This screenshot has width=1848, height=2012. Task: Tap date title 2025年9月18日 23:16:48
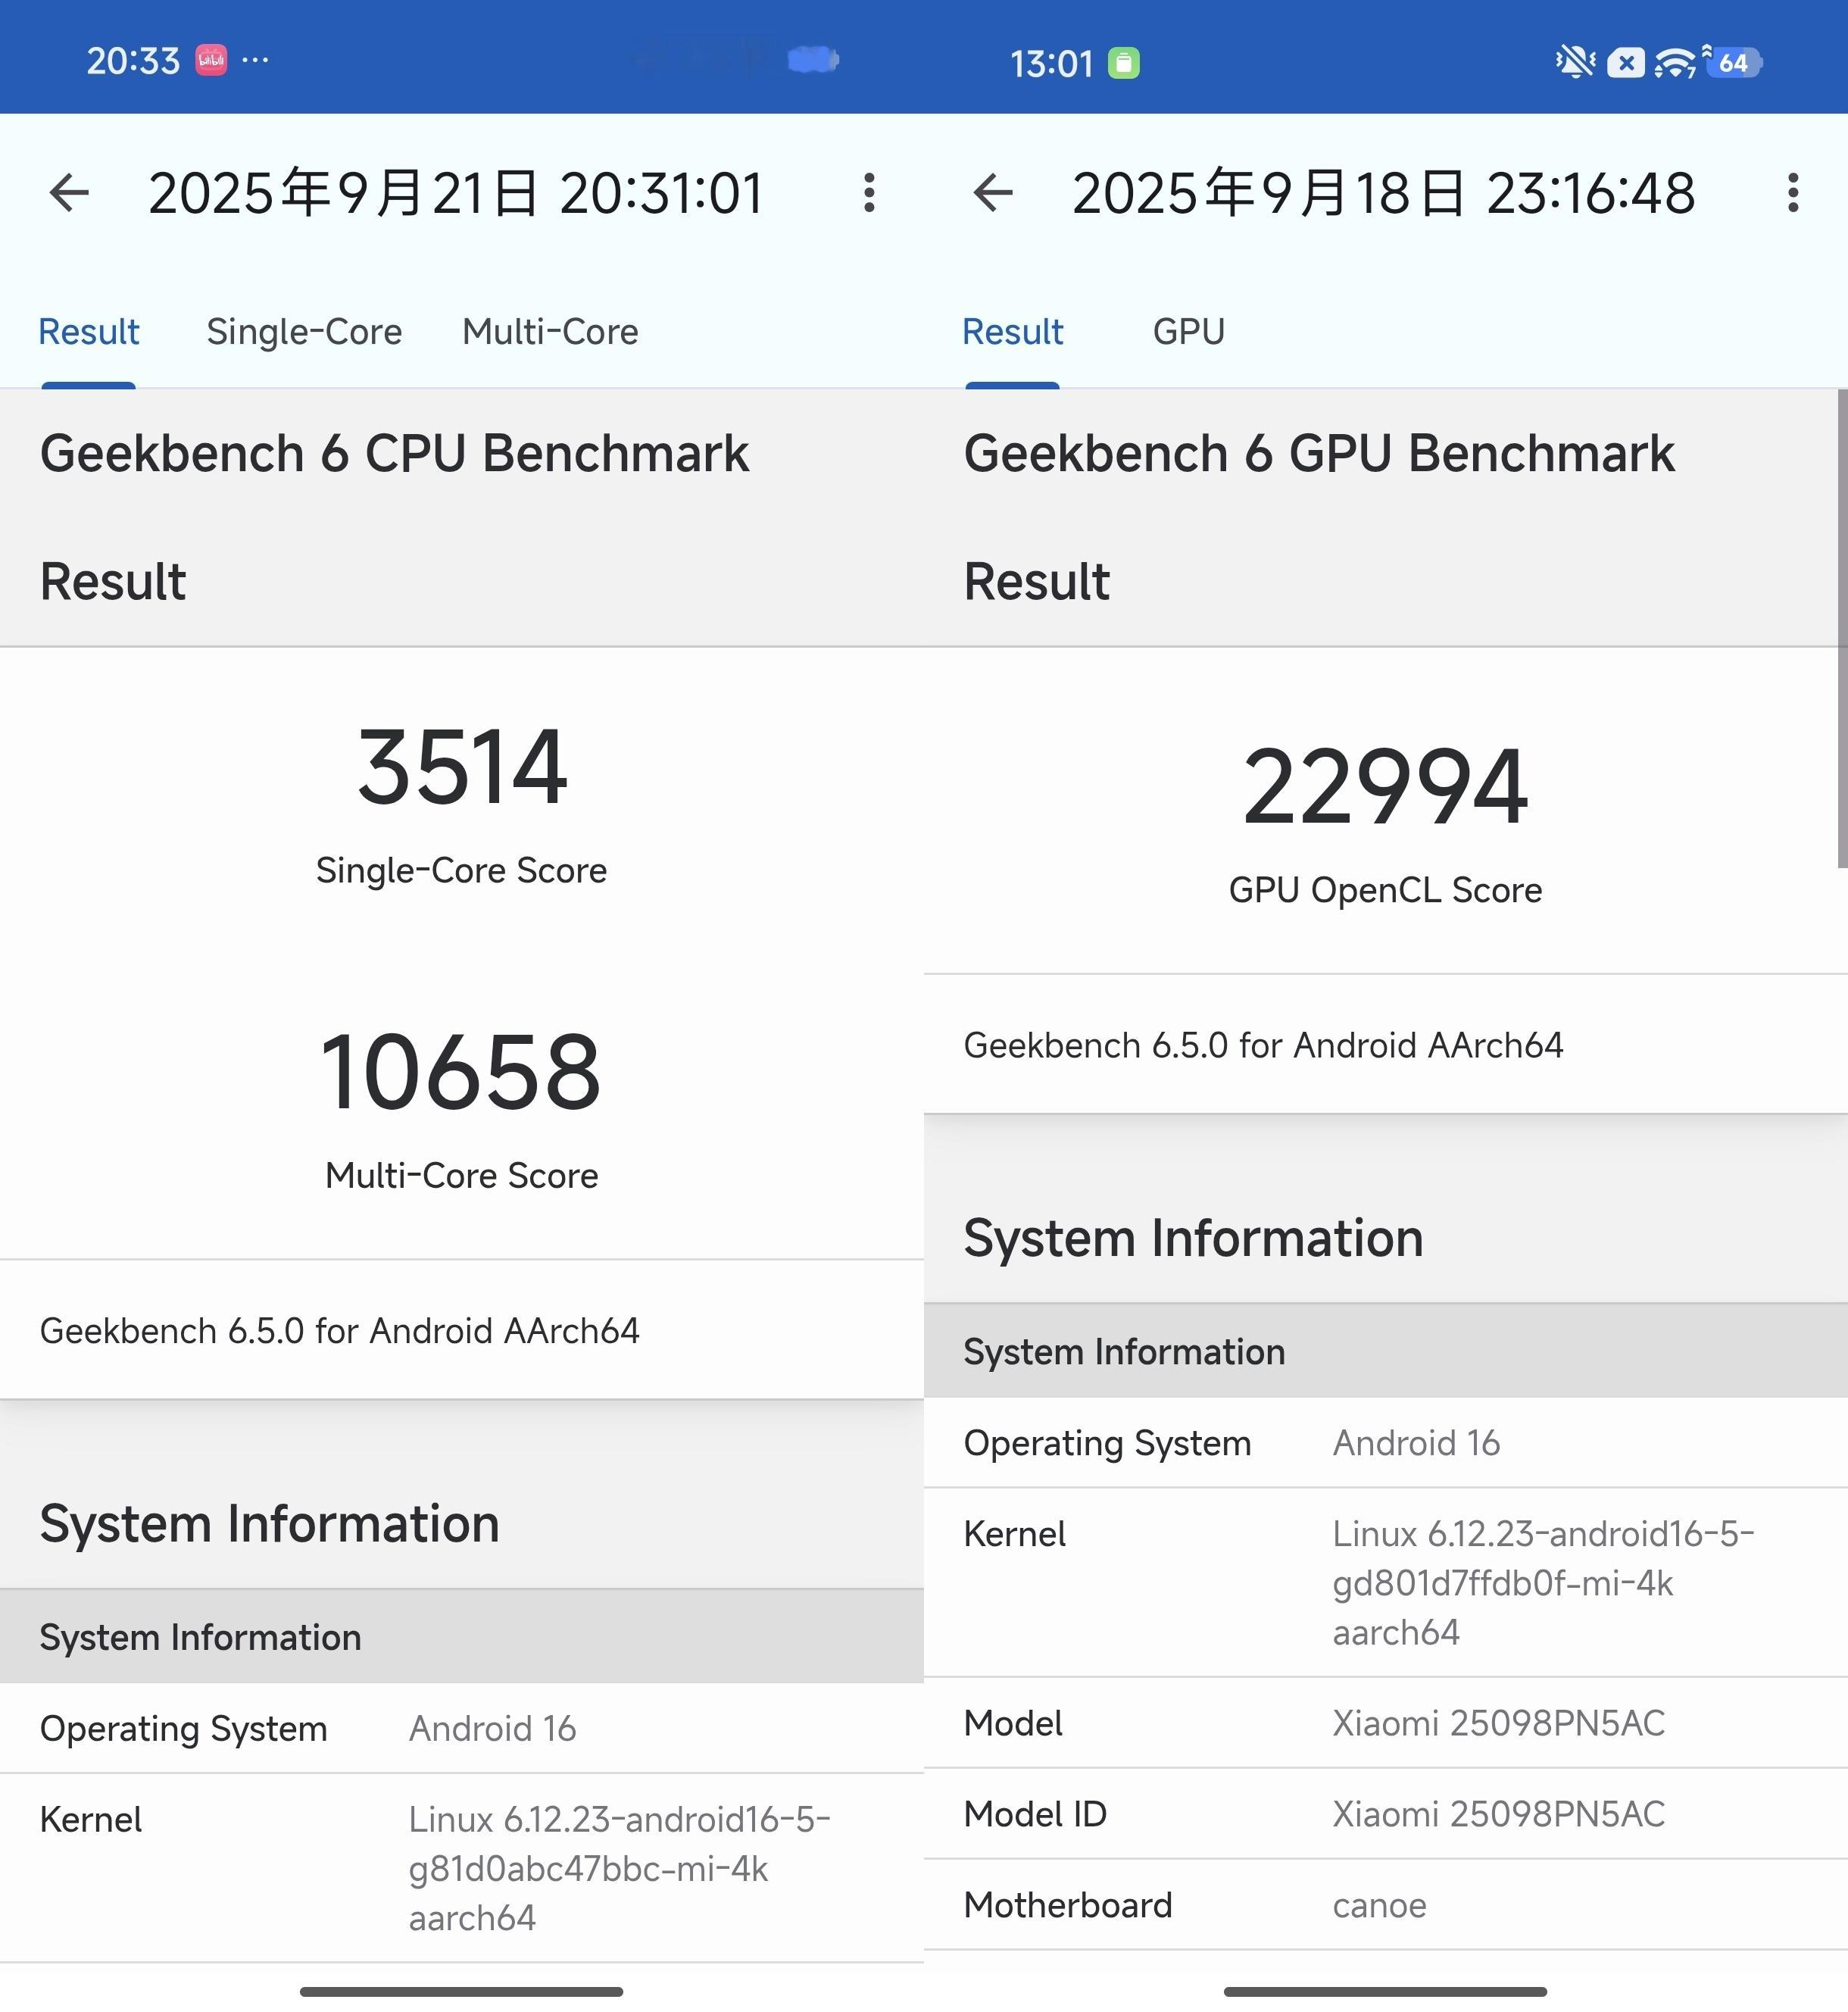pos(1384,192)
